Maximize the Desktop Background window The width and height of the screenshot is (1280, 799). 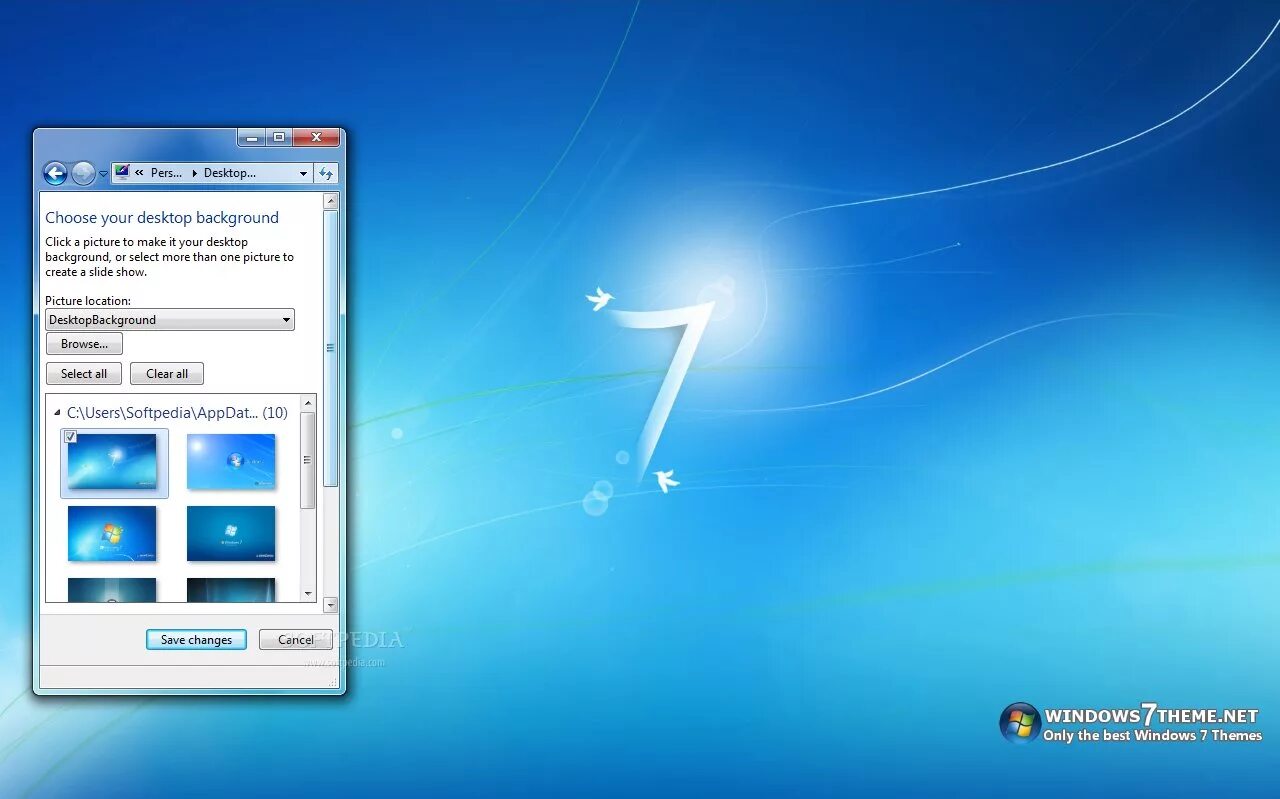[x=279, y=138]
